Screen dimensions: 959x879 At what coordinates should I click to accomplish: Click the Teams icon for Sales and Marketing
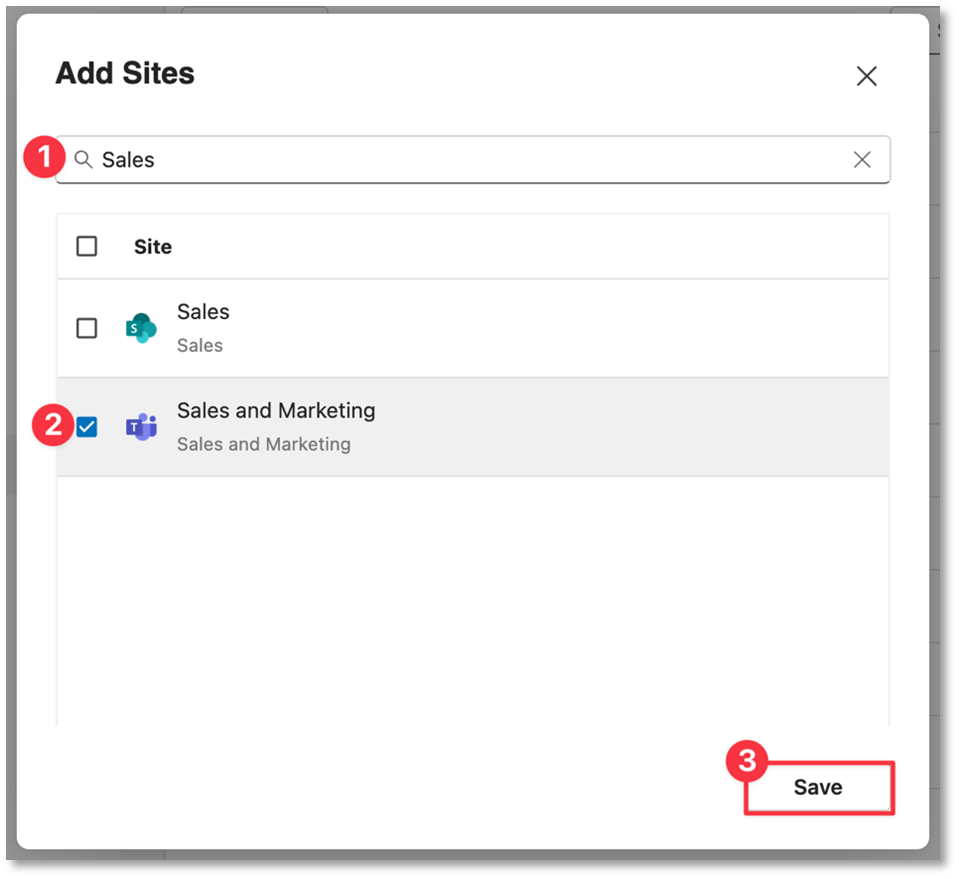[141, 427]
